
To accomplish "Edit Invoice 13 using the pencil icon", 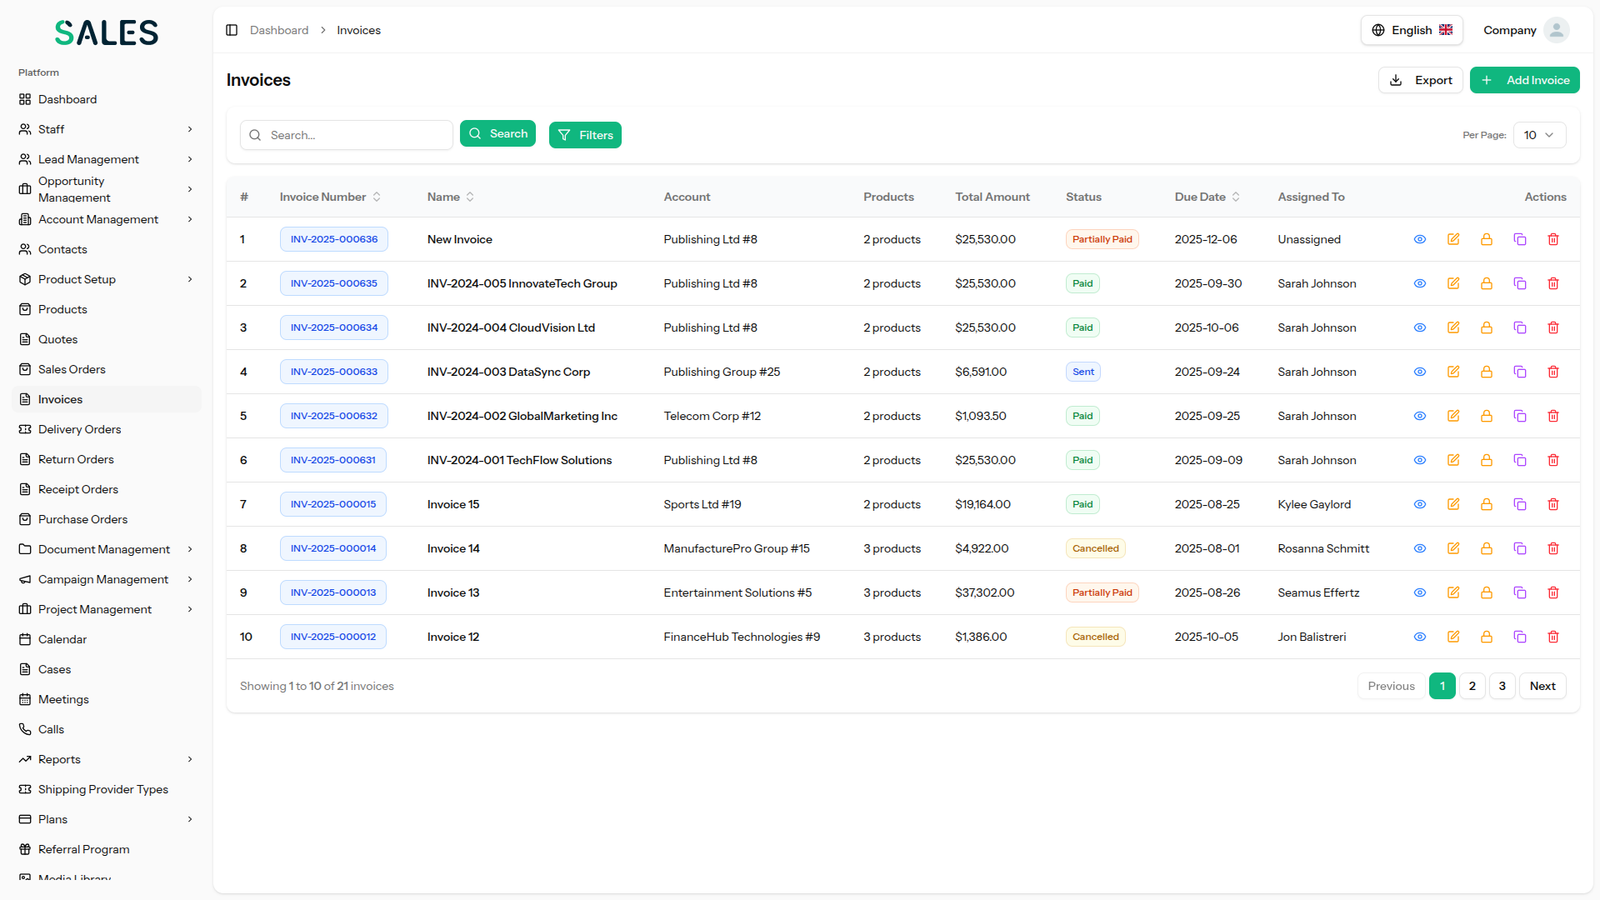I will click(x=1453, y=593).
